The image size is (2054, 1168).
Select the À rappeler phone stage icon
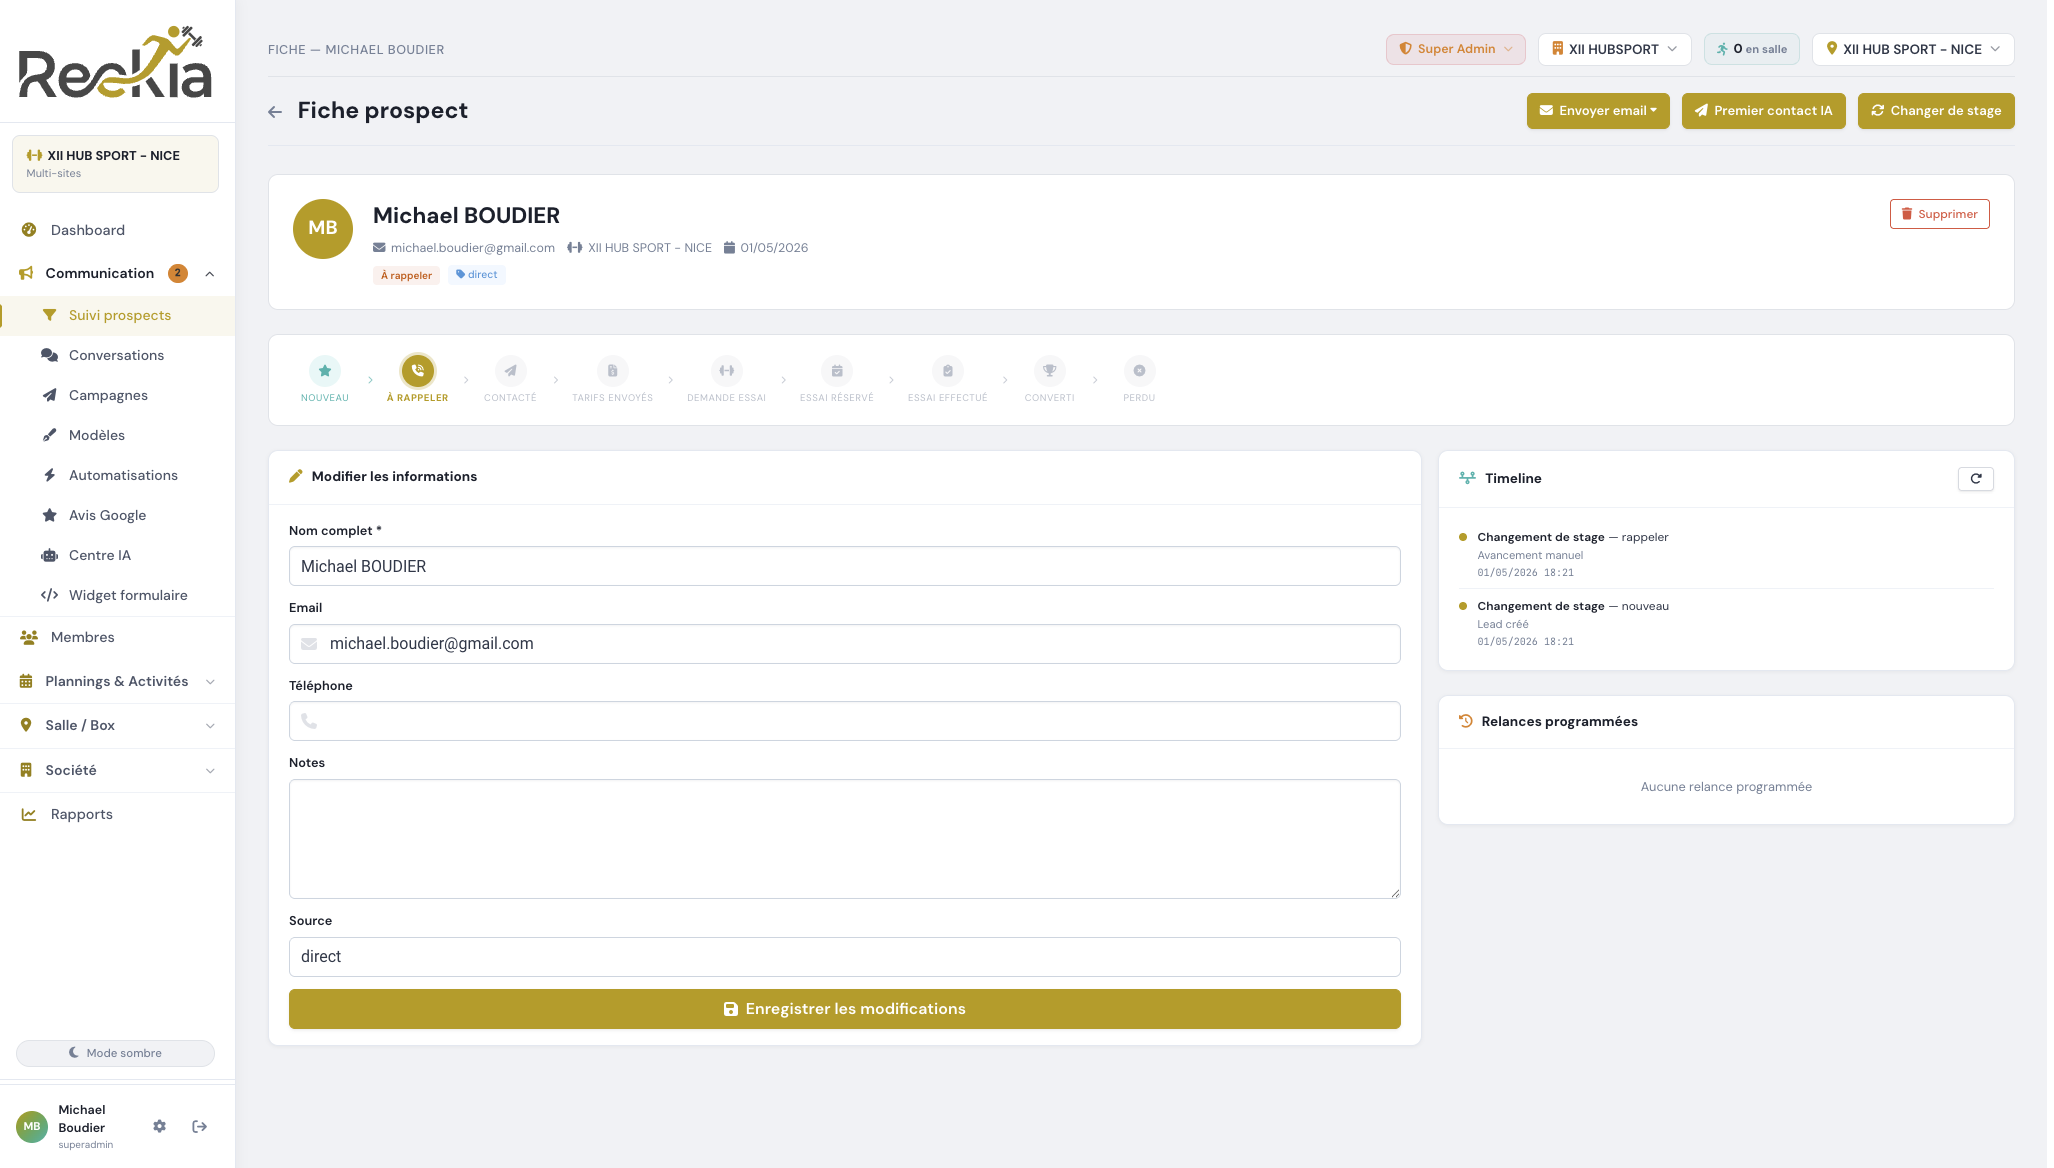coord(418,371)
